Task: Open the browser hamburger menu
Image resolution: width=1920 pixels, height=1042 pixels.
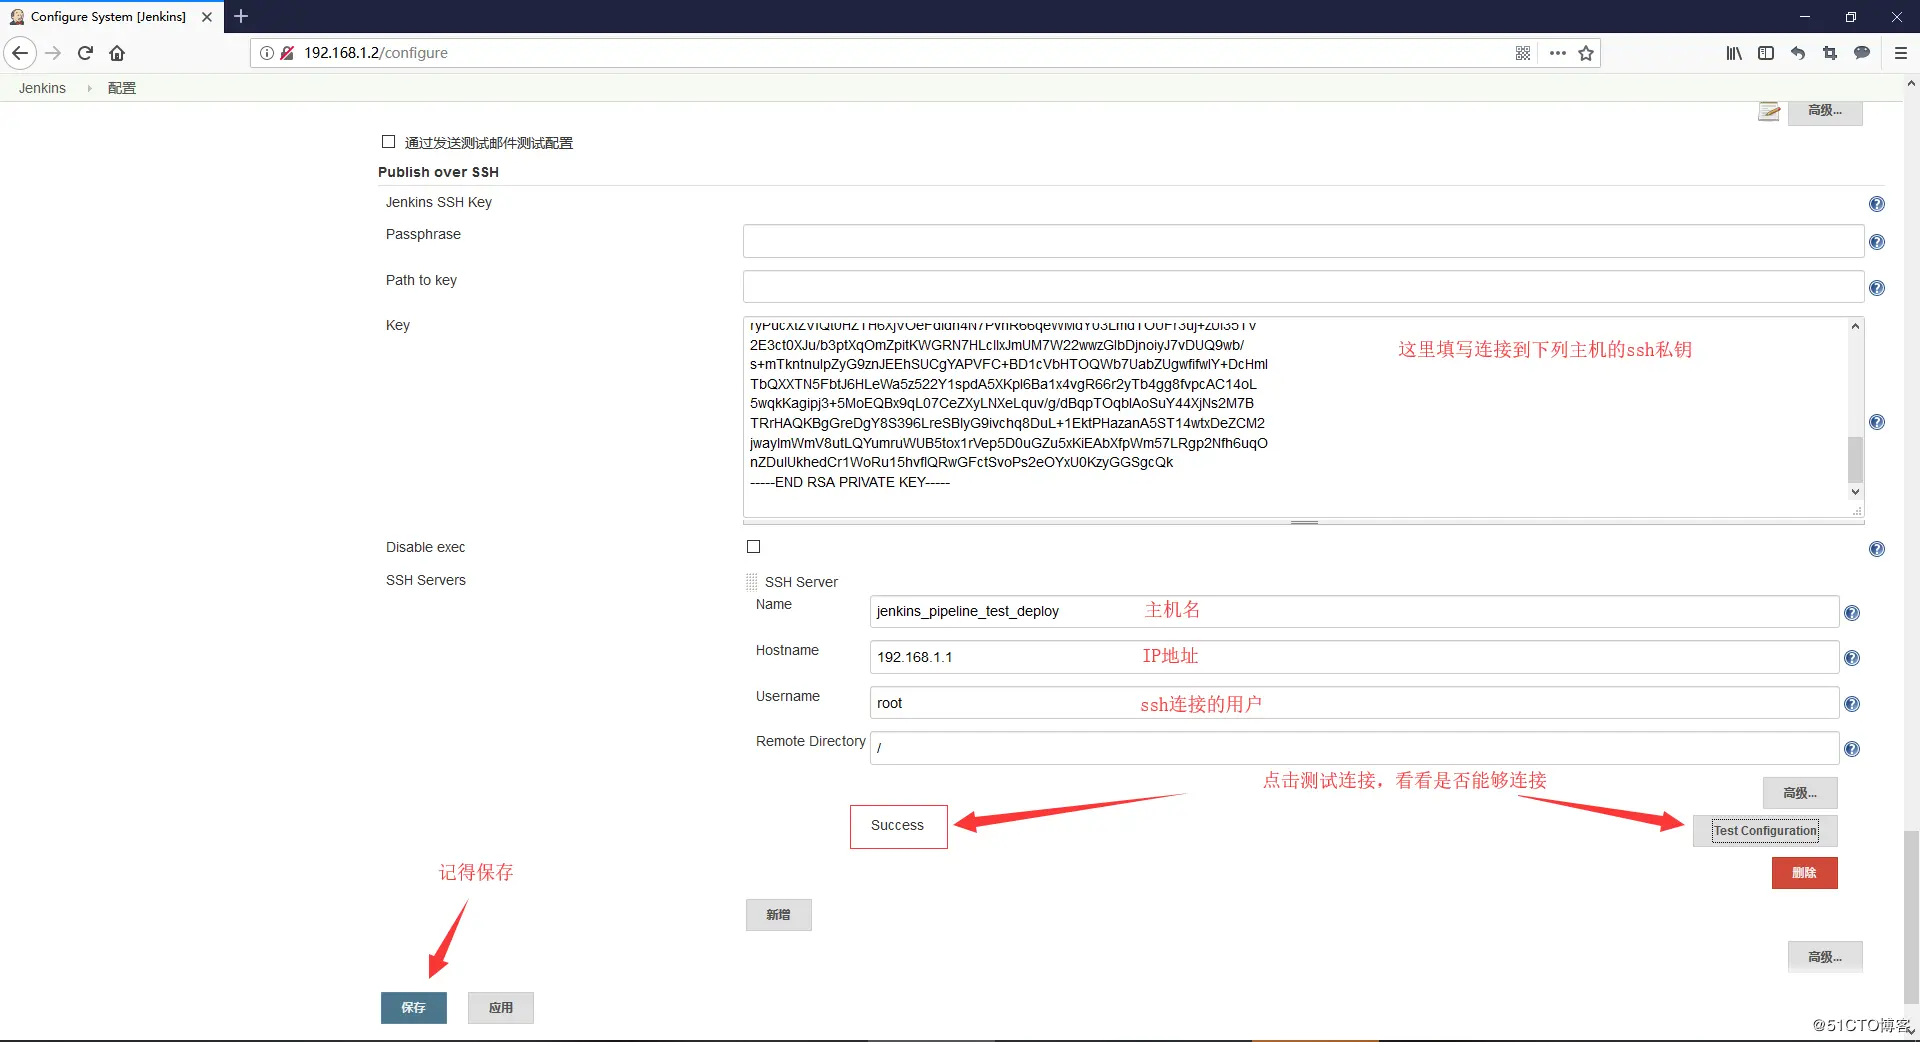Action: tap(1901, 53)
